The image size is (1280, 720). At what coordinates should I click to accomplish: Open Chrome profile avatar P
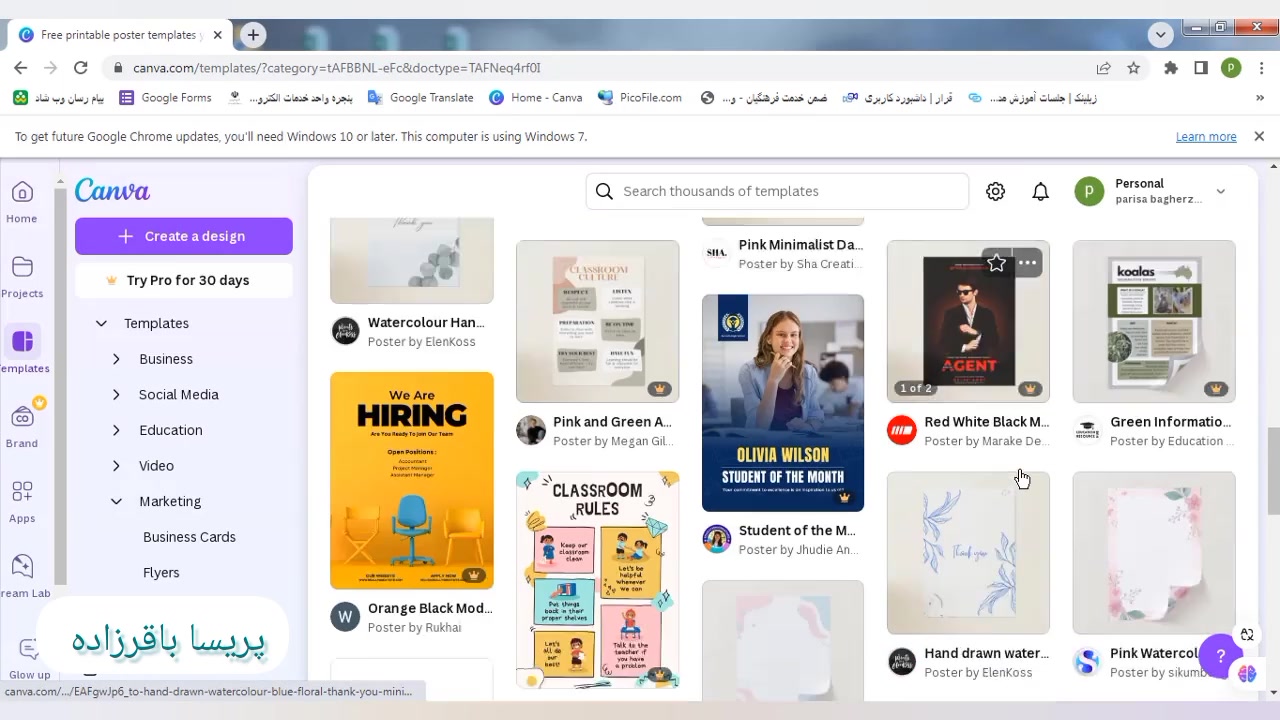pyautogui.click(x=1231, y=68)
